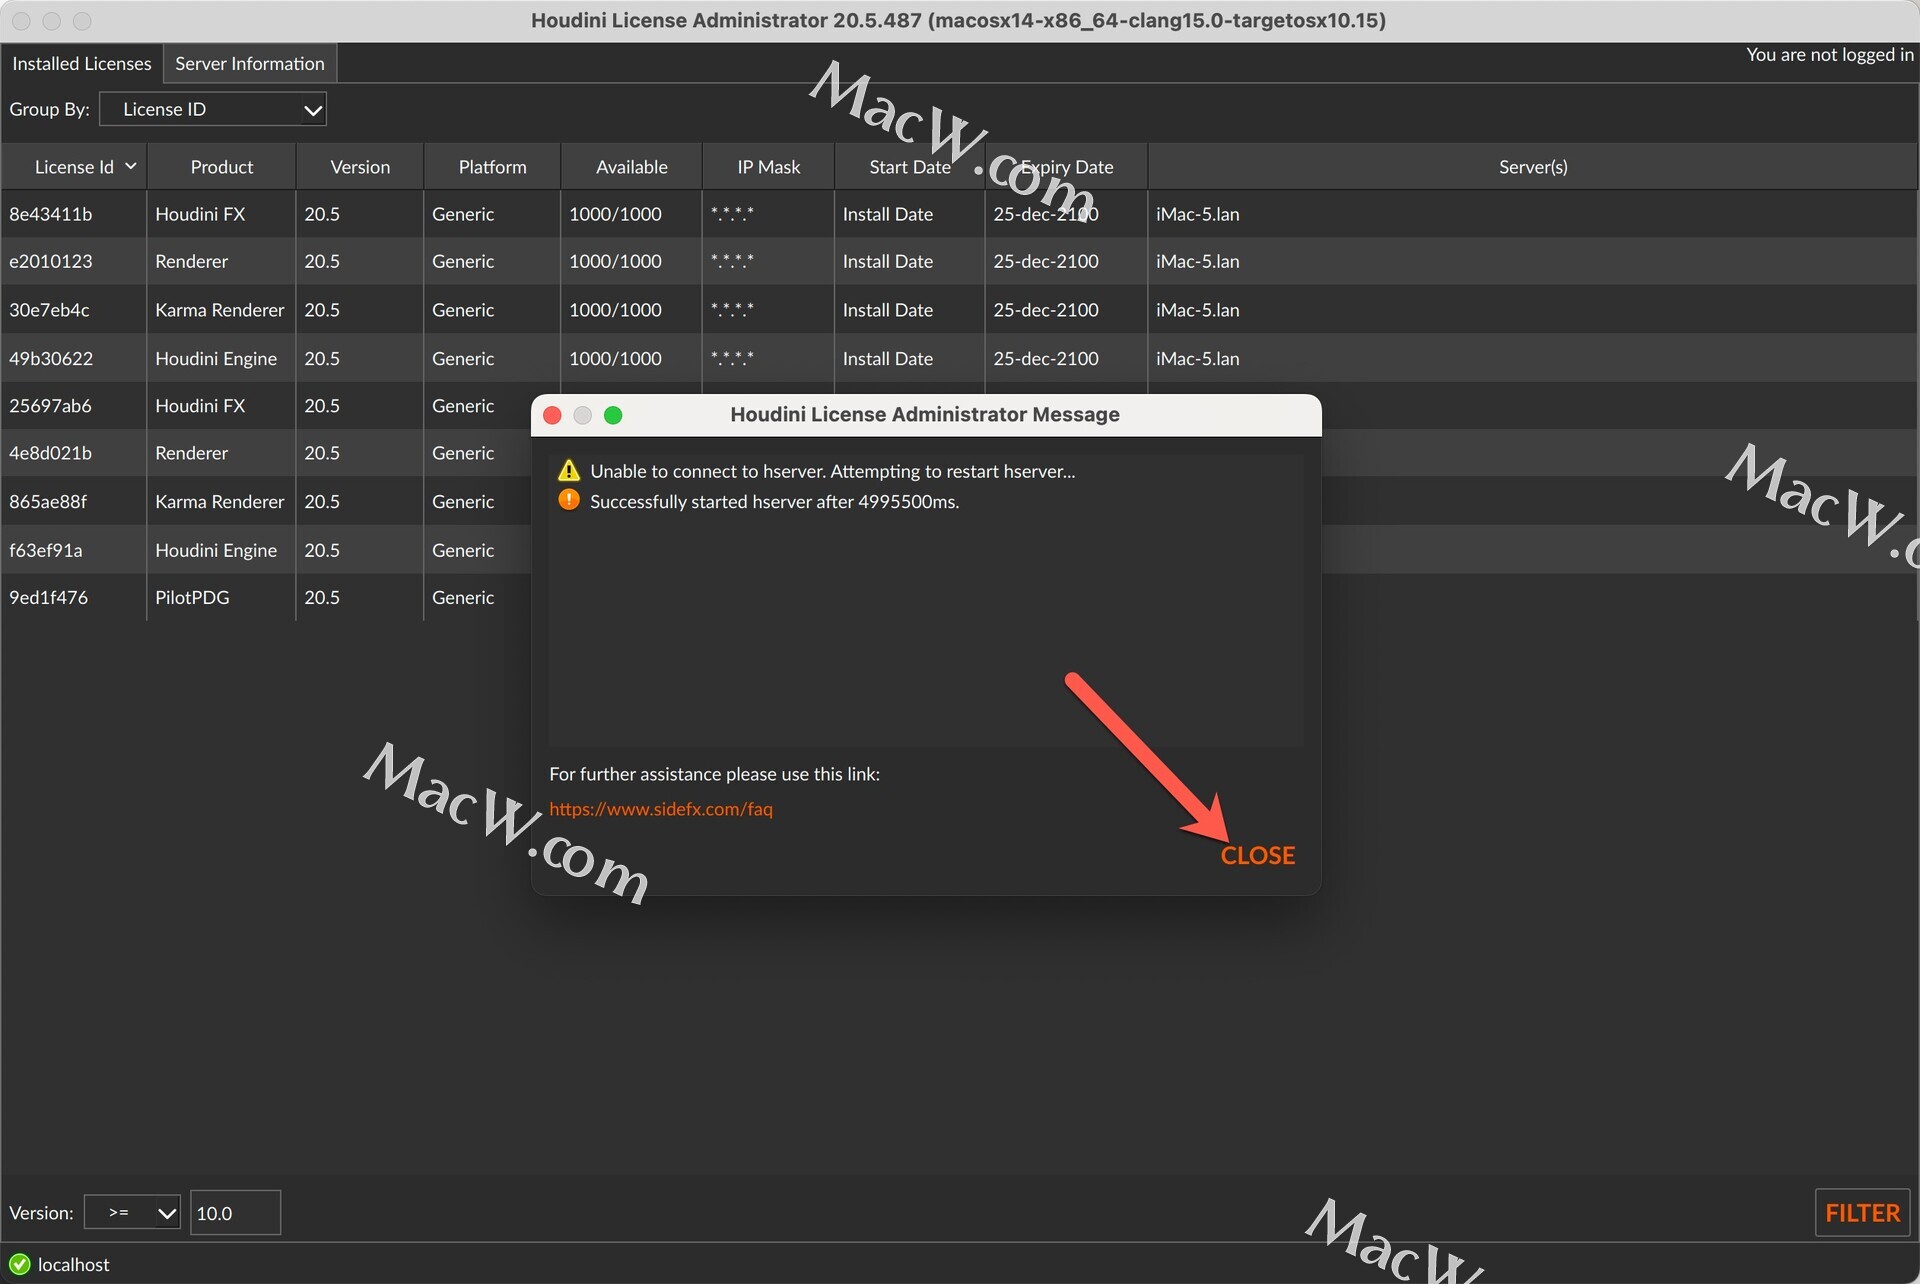Click the Available column header

coord(631,167)
